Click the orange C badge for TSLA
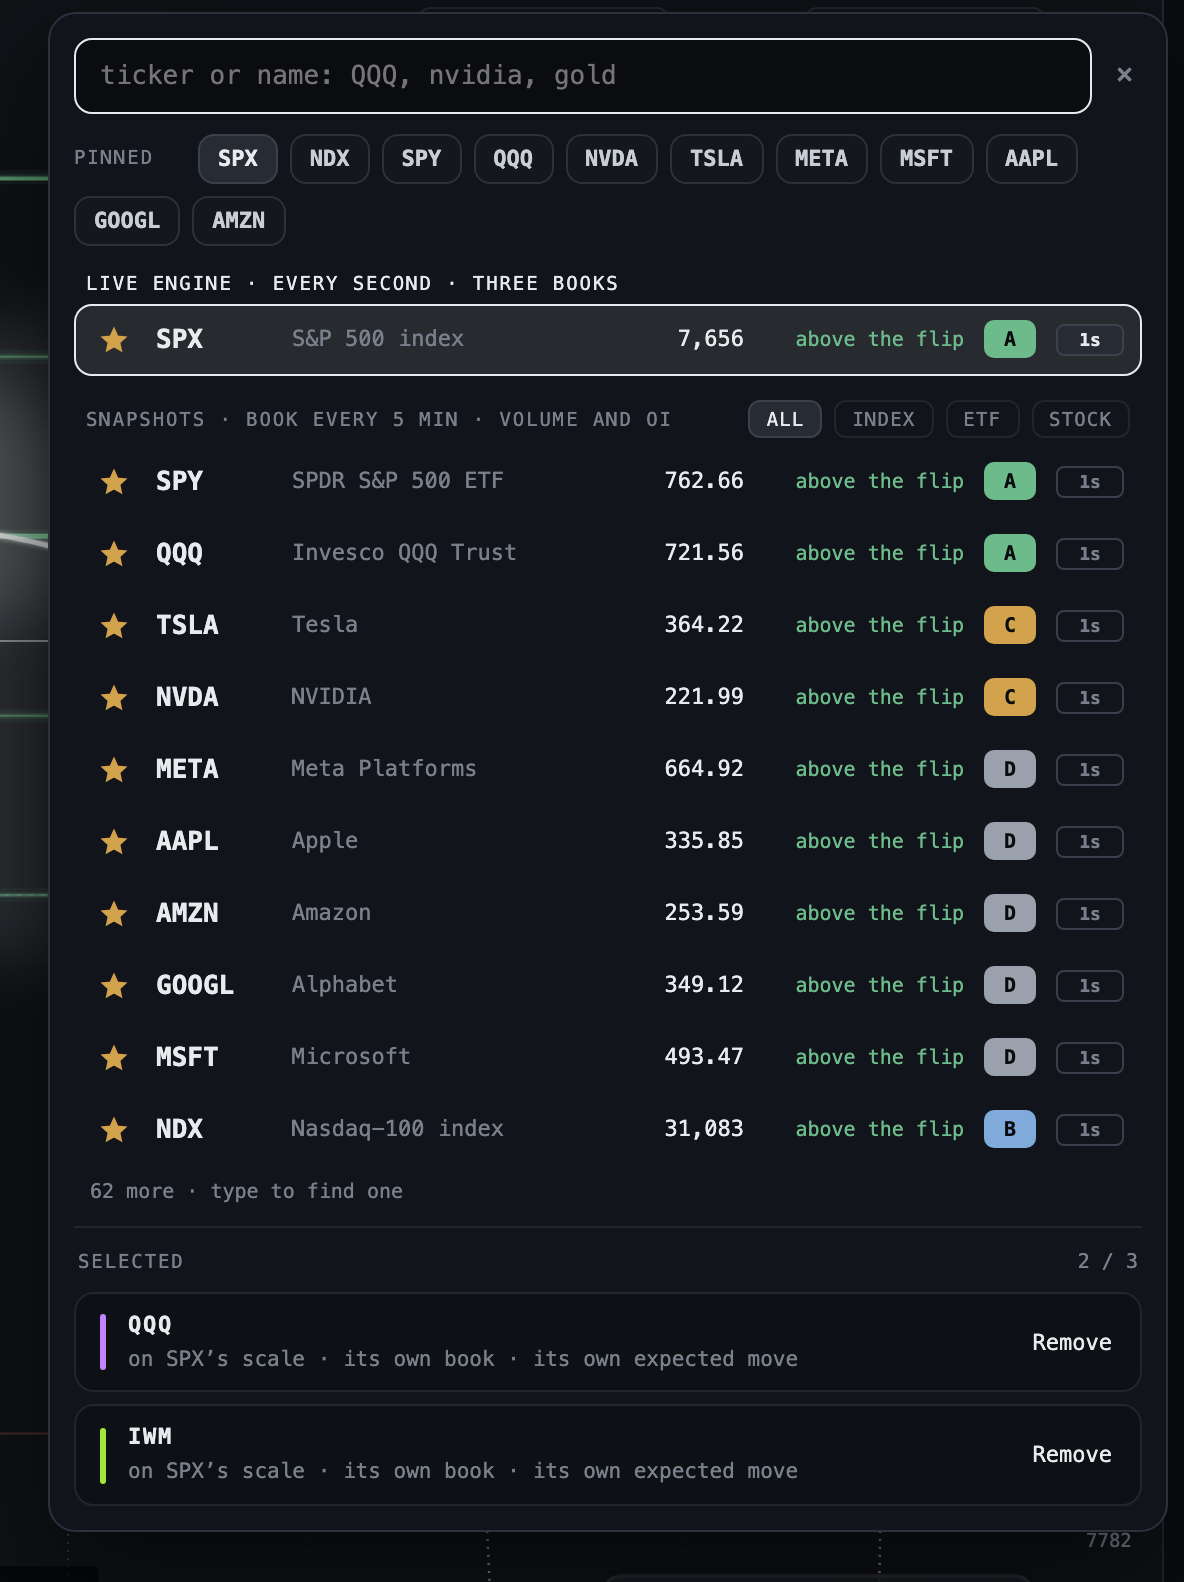The image size is (1184, 1582). tap(1010, 626)
